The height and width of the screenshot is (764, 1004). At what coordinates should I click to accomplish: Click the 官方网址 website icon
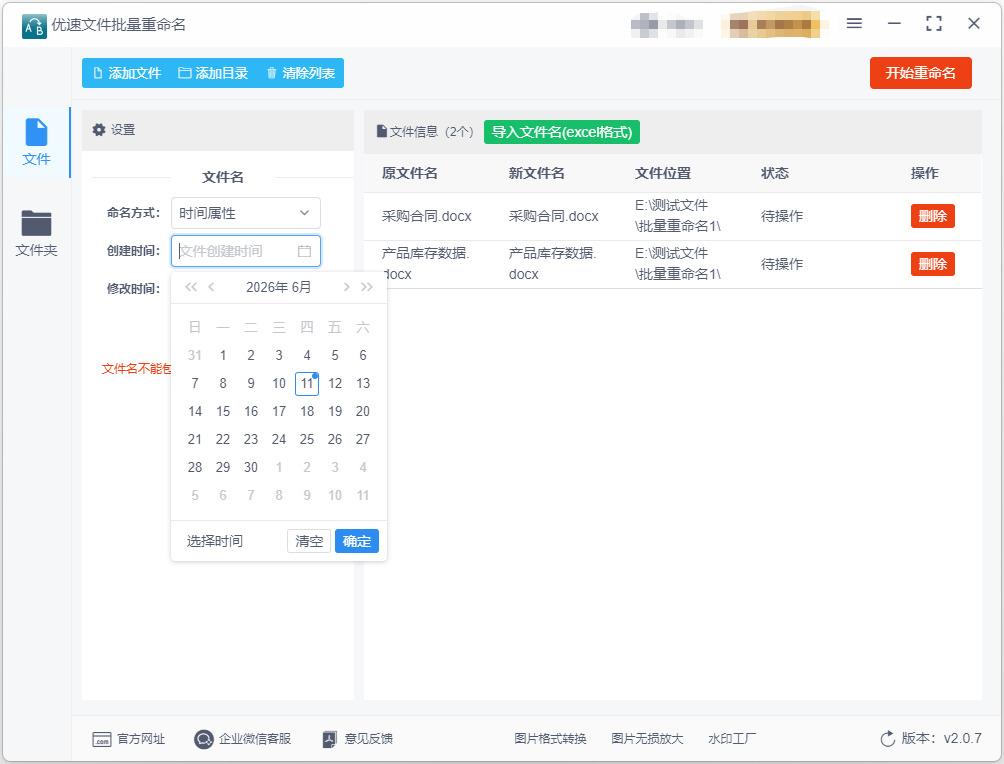(102, 740)
